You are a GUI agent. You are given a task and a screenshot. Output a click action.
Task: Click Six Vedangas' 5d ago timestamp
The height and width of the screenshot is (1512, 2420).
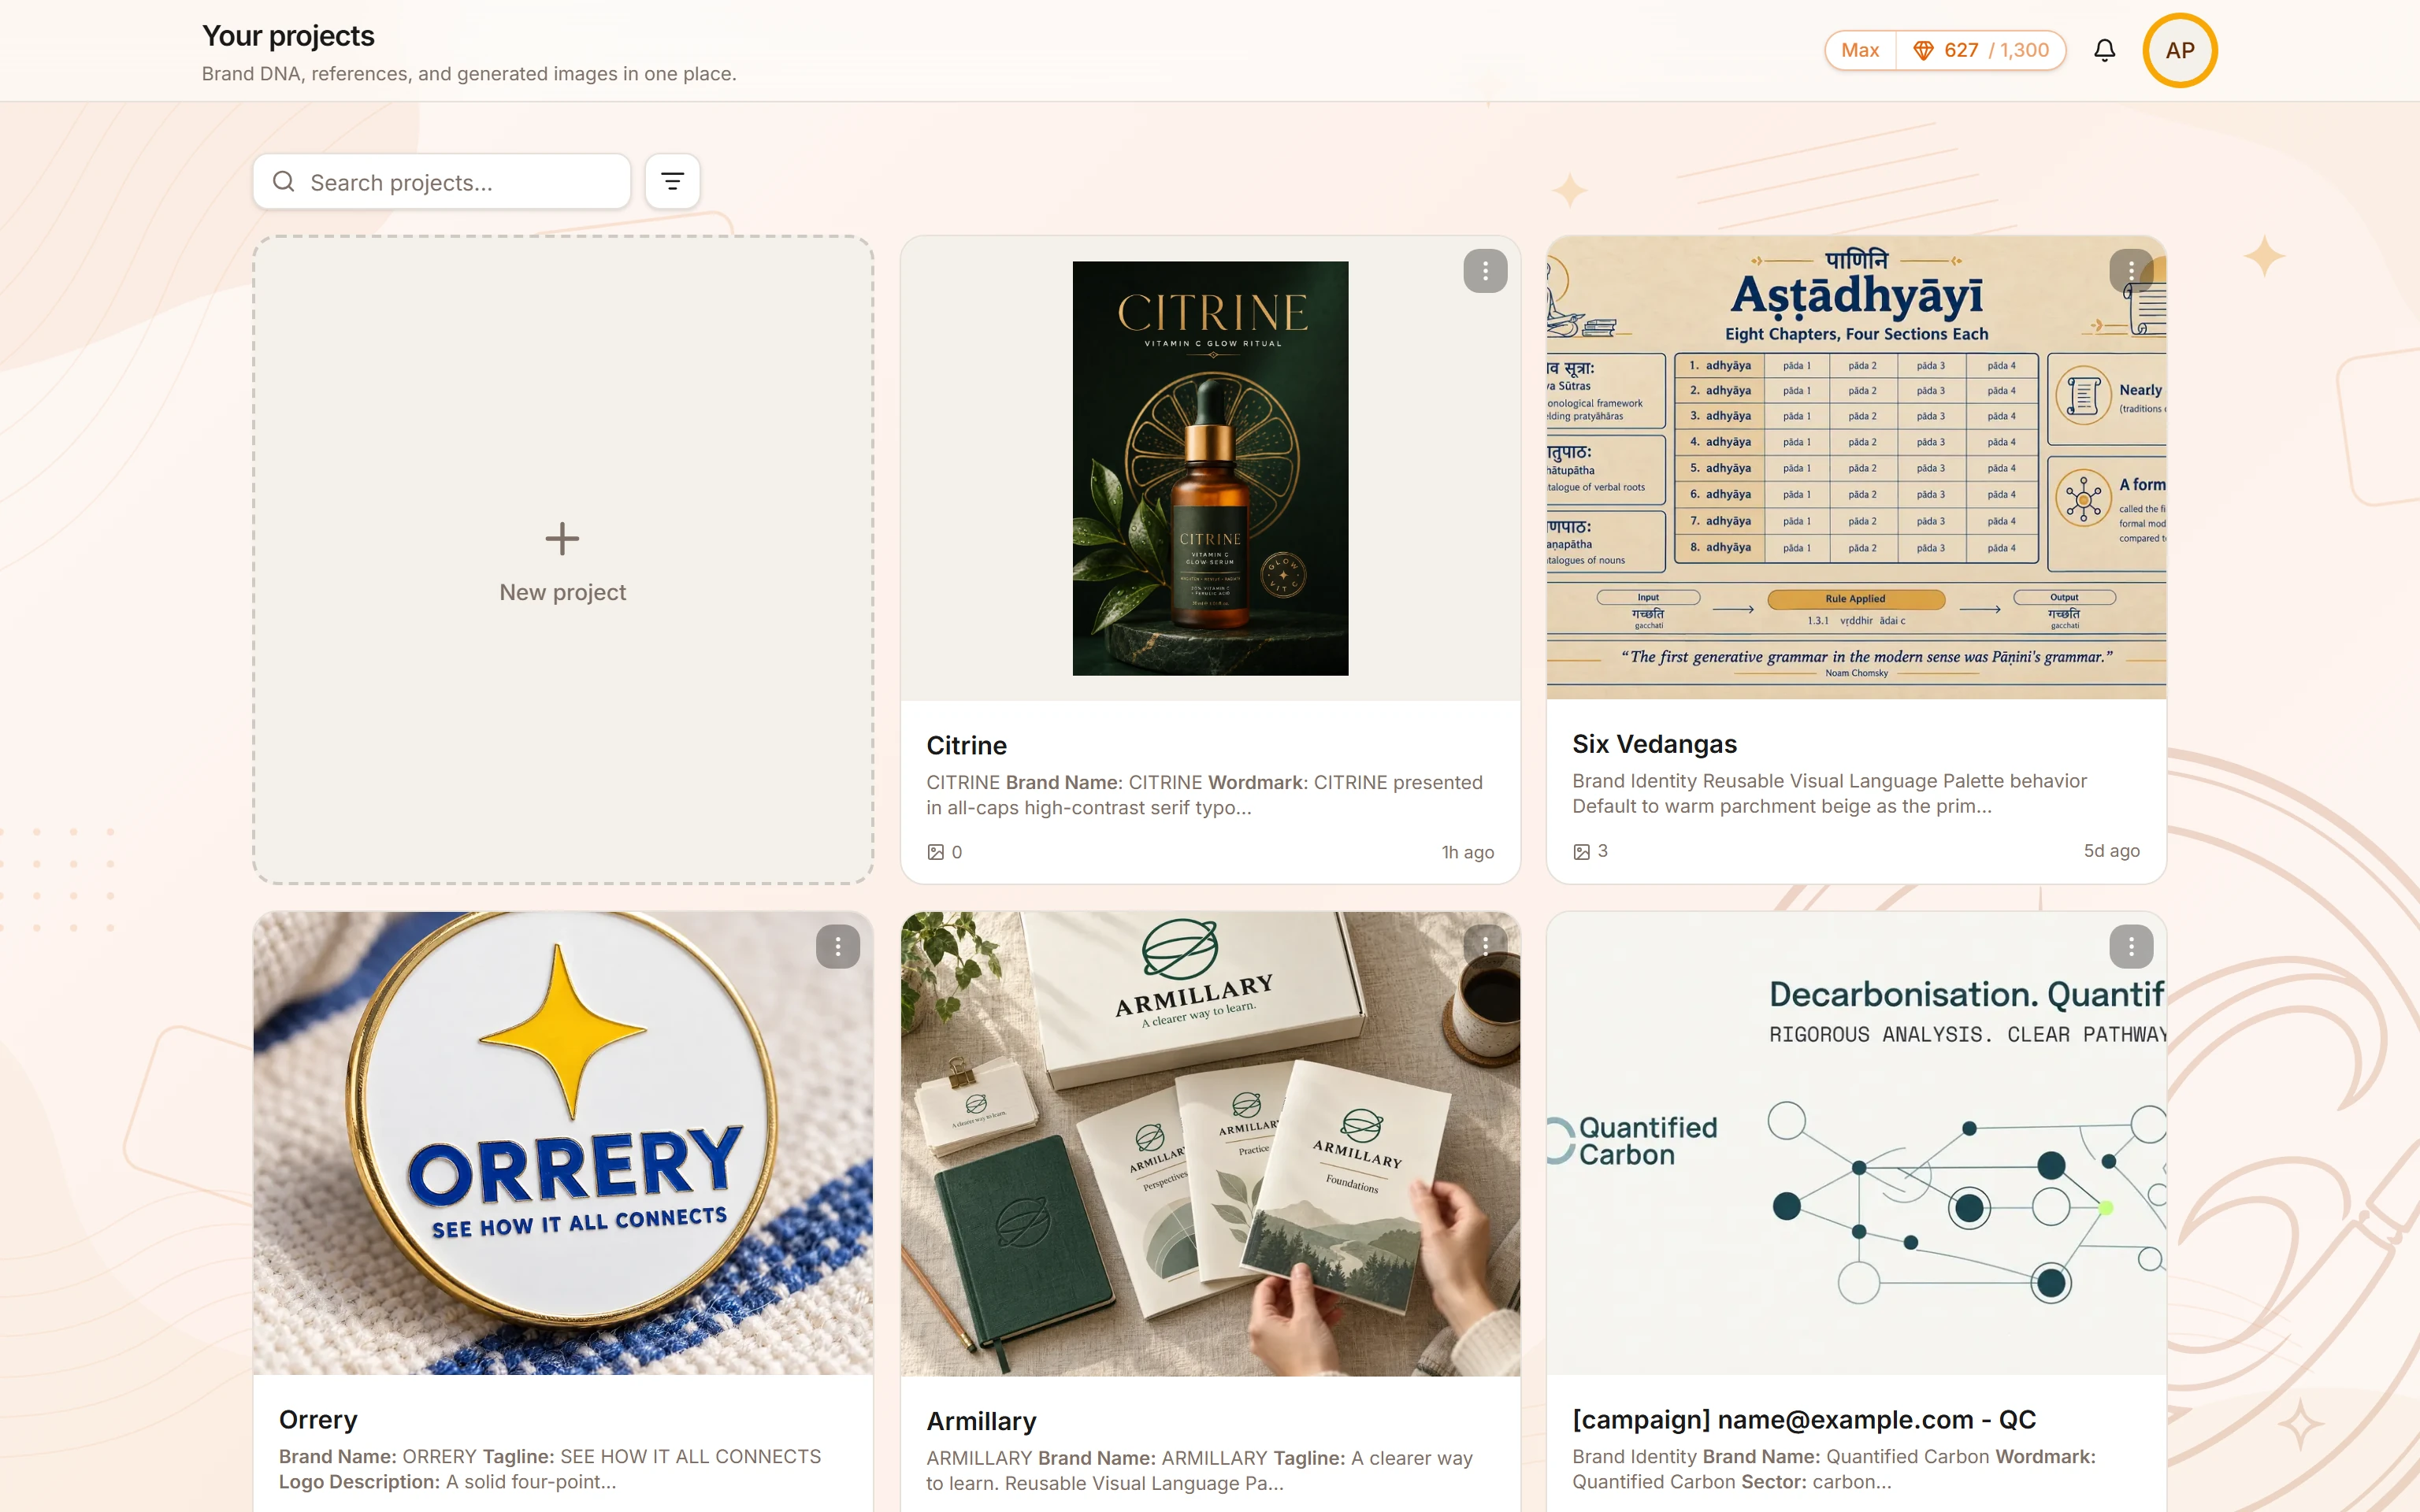[x=2111, y=851]
